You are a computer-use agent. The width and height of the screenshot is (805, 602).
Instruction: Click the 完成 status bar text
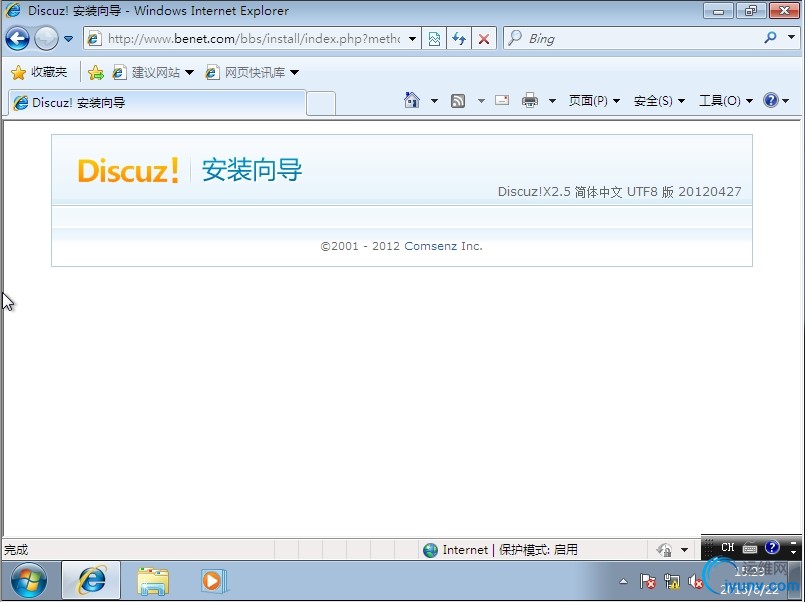16,550
